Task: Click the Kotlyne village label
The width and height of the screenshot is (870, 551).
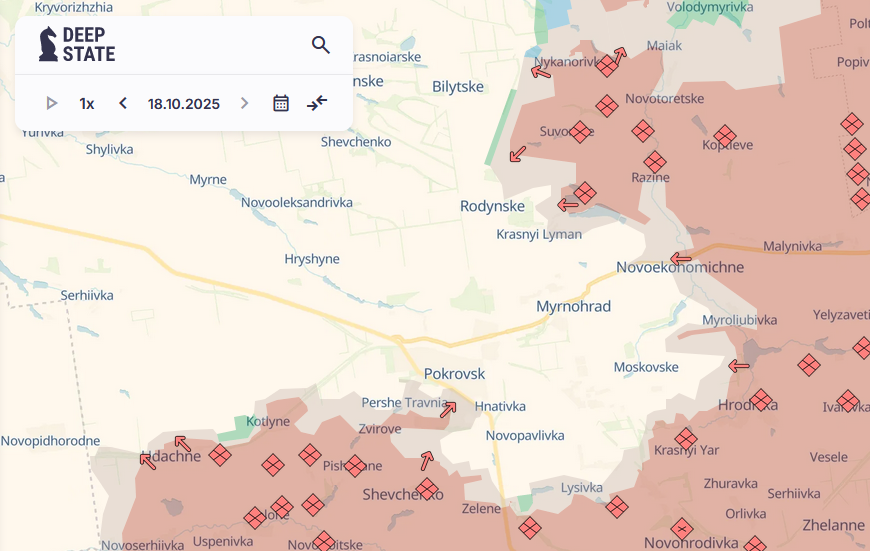Action: coord(268,422)
